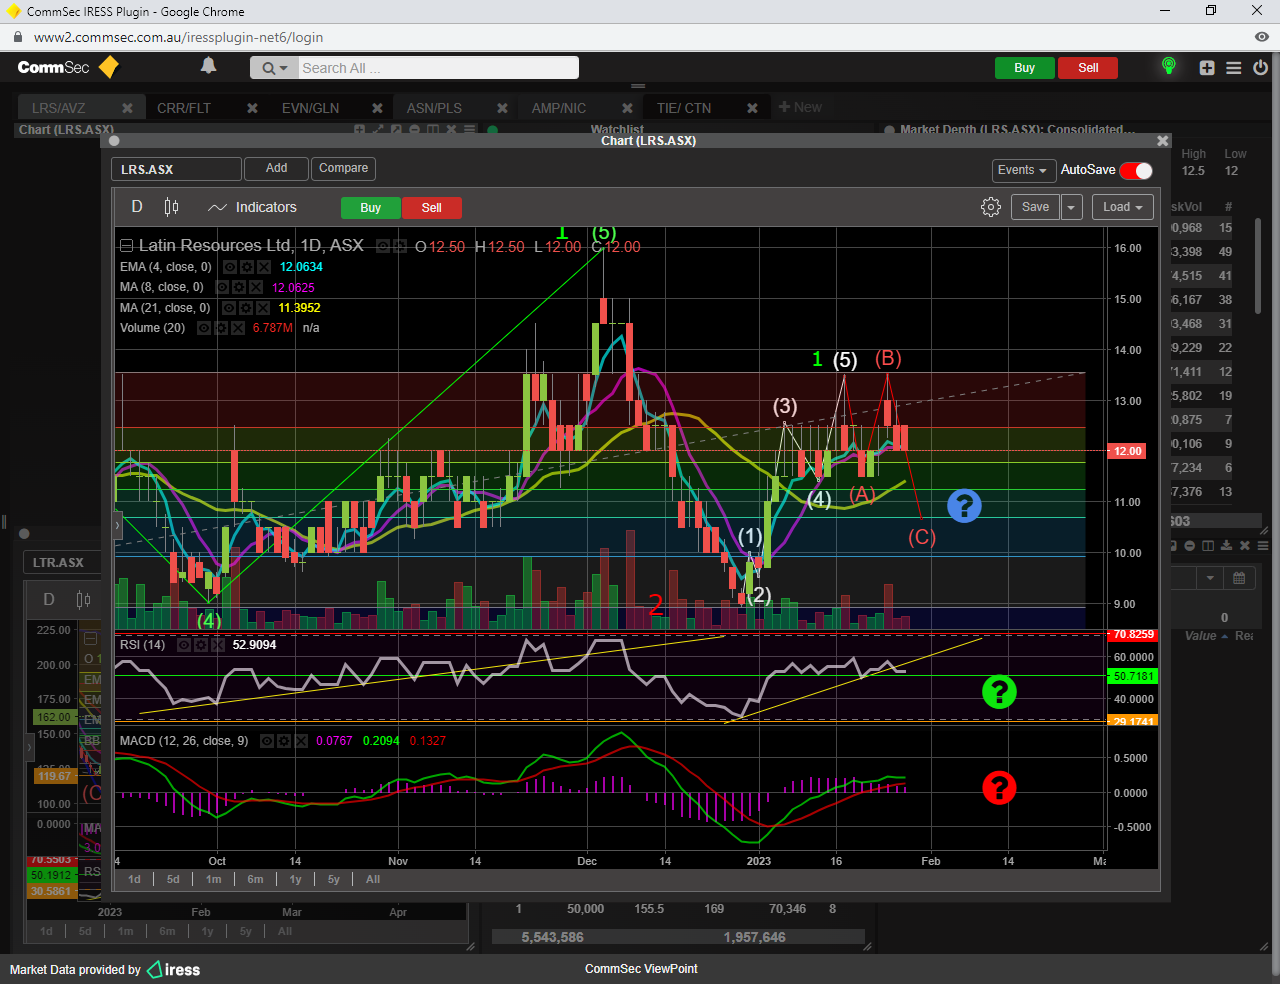Open the notifications bell in CommSec header
Screen dimensions: 1280x984
208,66
